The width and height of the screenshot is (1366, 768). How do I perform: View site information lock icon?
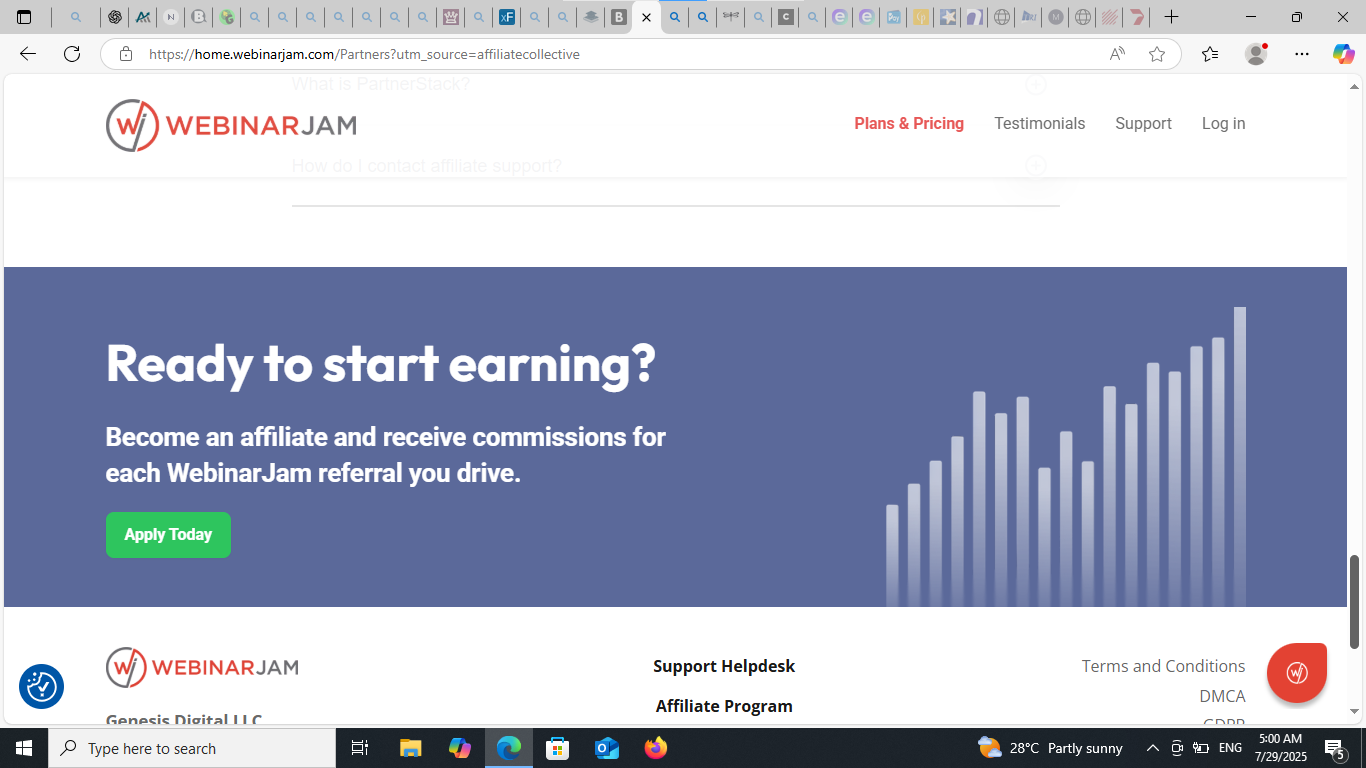[126, 54]
